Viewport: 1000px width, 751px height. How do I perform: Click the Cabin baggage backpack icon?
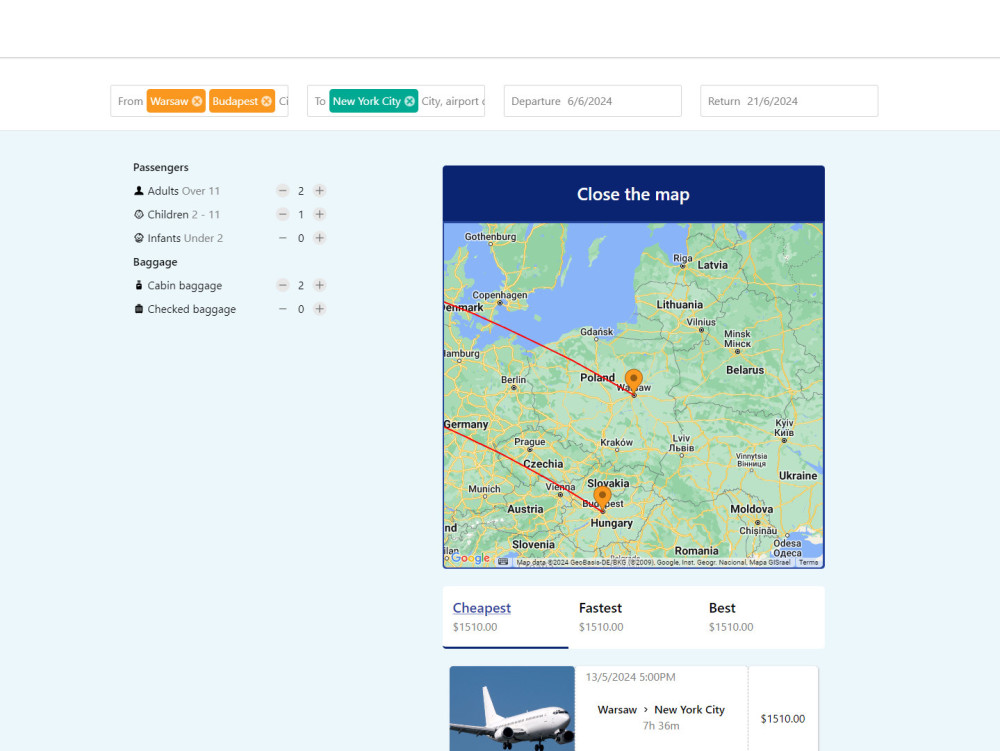[x=138, y=285]
